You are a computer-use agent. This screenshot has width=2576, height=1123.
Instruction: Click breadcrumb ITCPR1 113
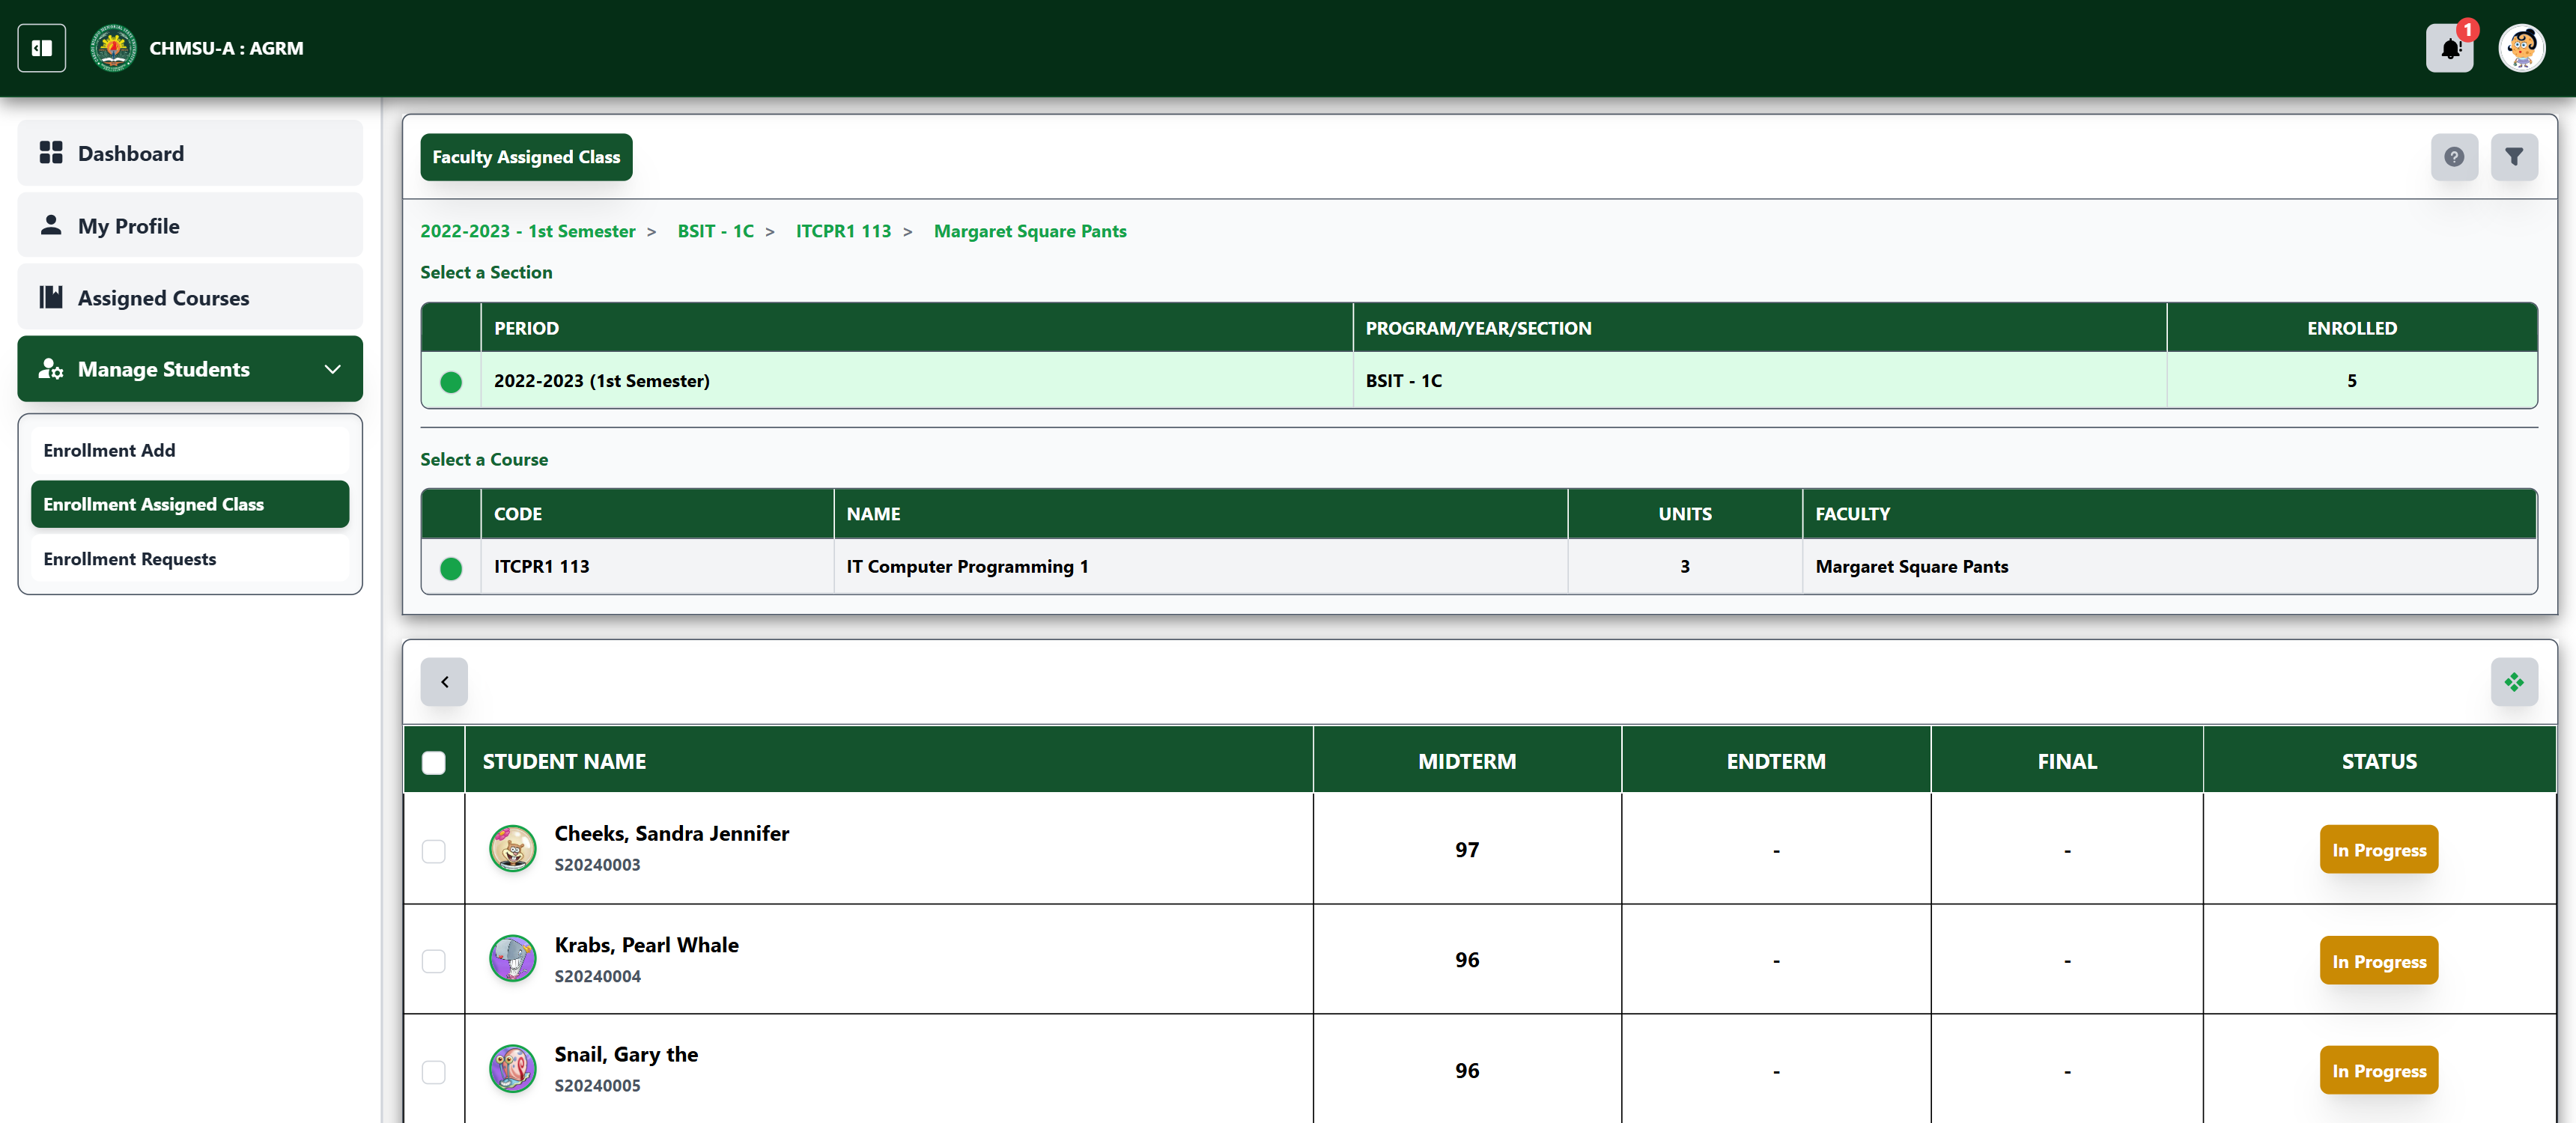pyautogui.click(x=843, y=231)
